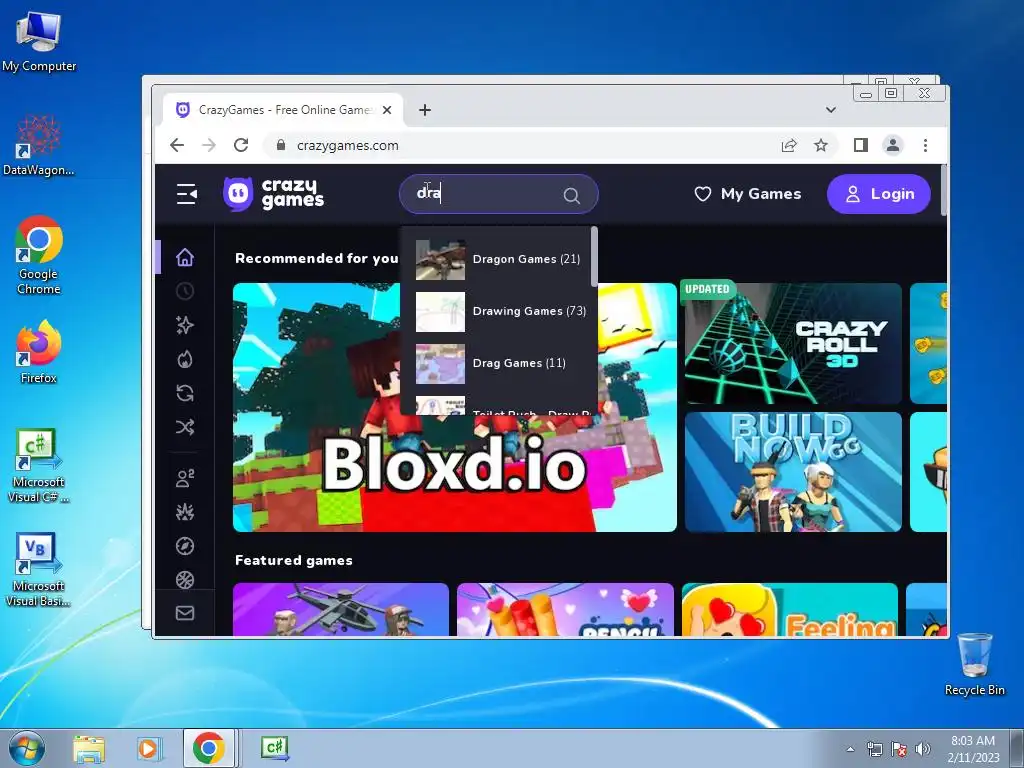Click the volume icon in system tray
The height and width of the screenshot is (768, 1024).
(923, 749)
